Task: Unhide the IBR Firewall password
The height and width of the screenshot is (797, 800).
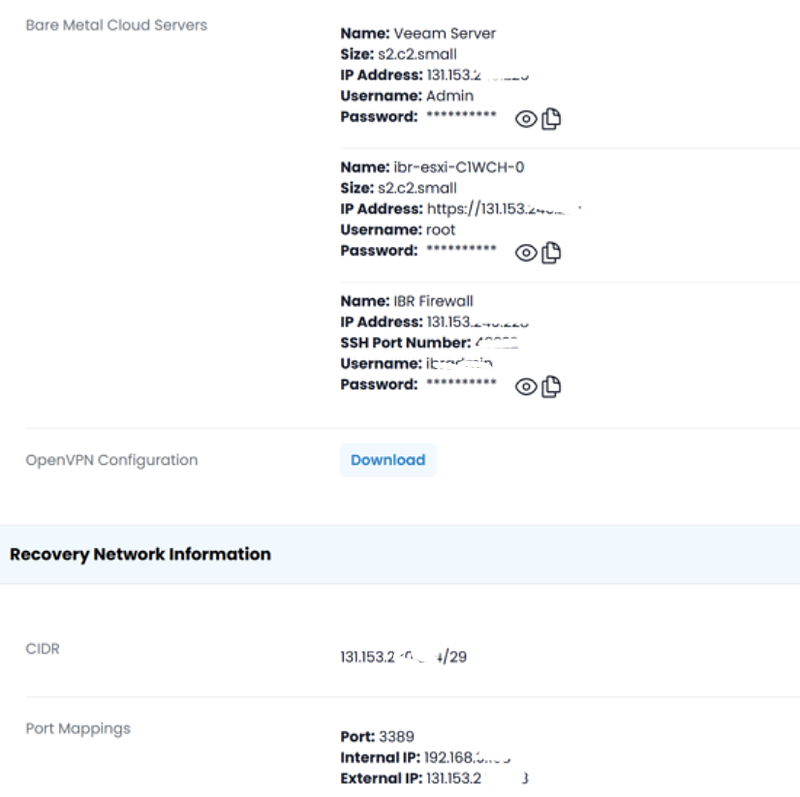Action: [x=526, y=387]
